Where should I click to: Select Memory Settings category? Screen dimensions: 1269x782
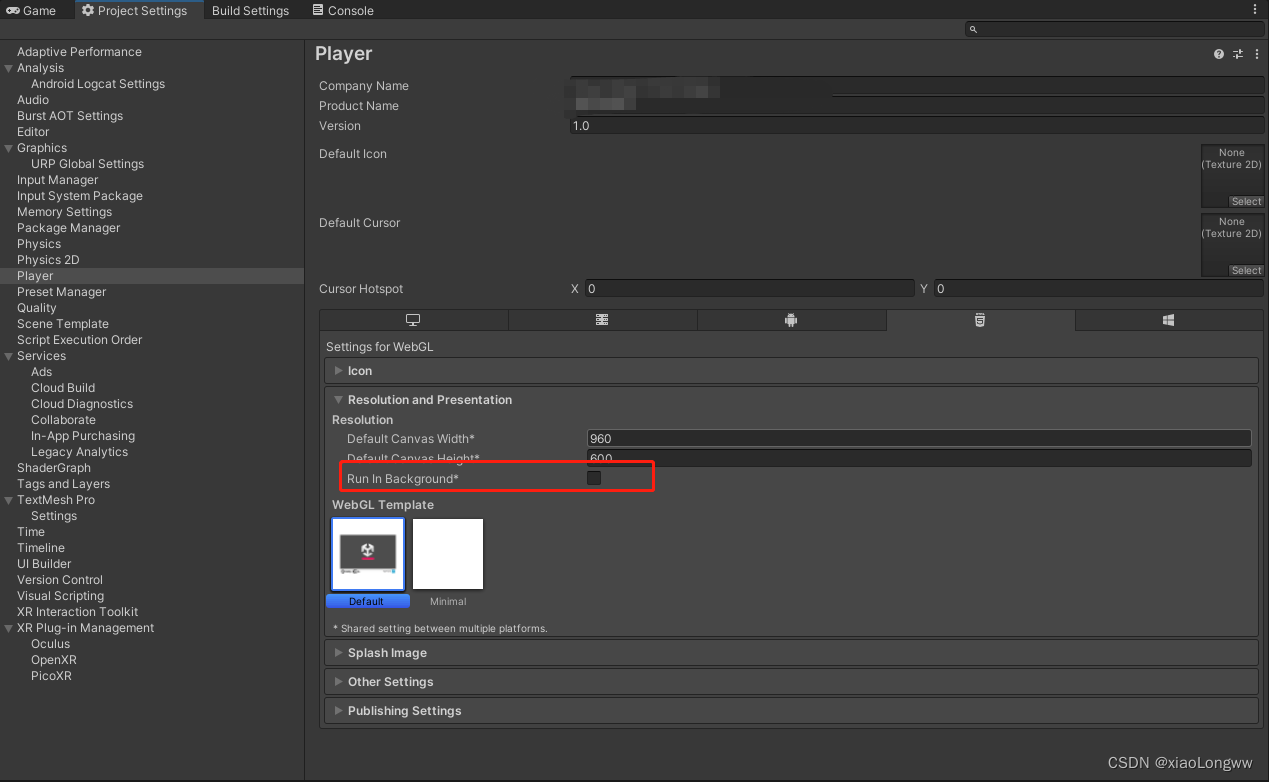(64, 212)
